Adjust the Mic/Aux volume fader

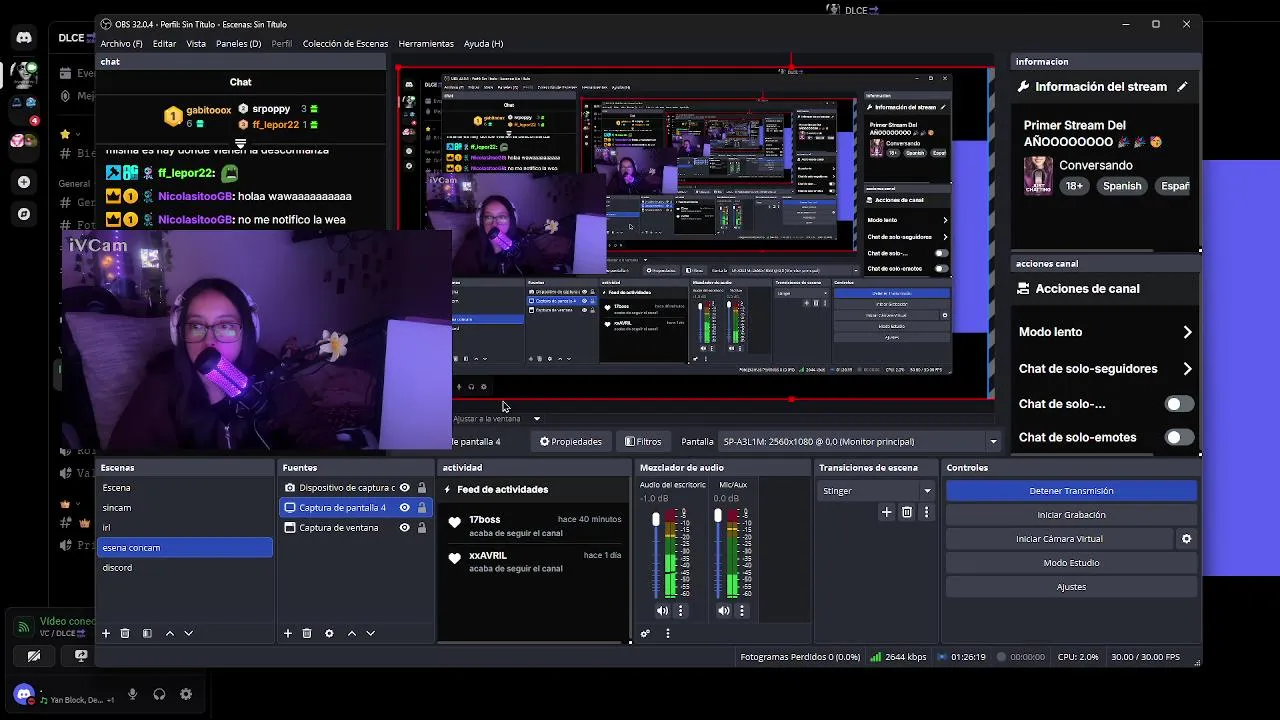pos(718,517)
